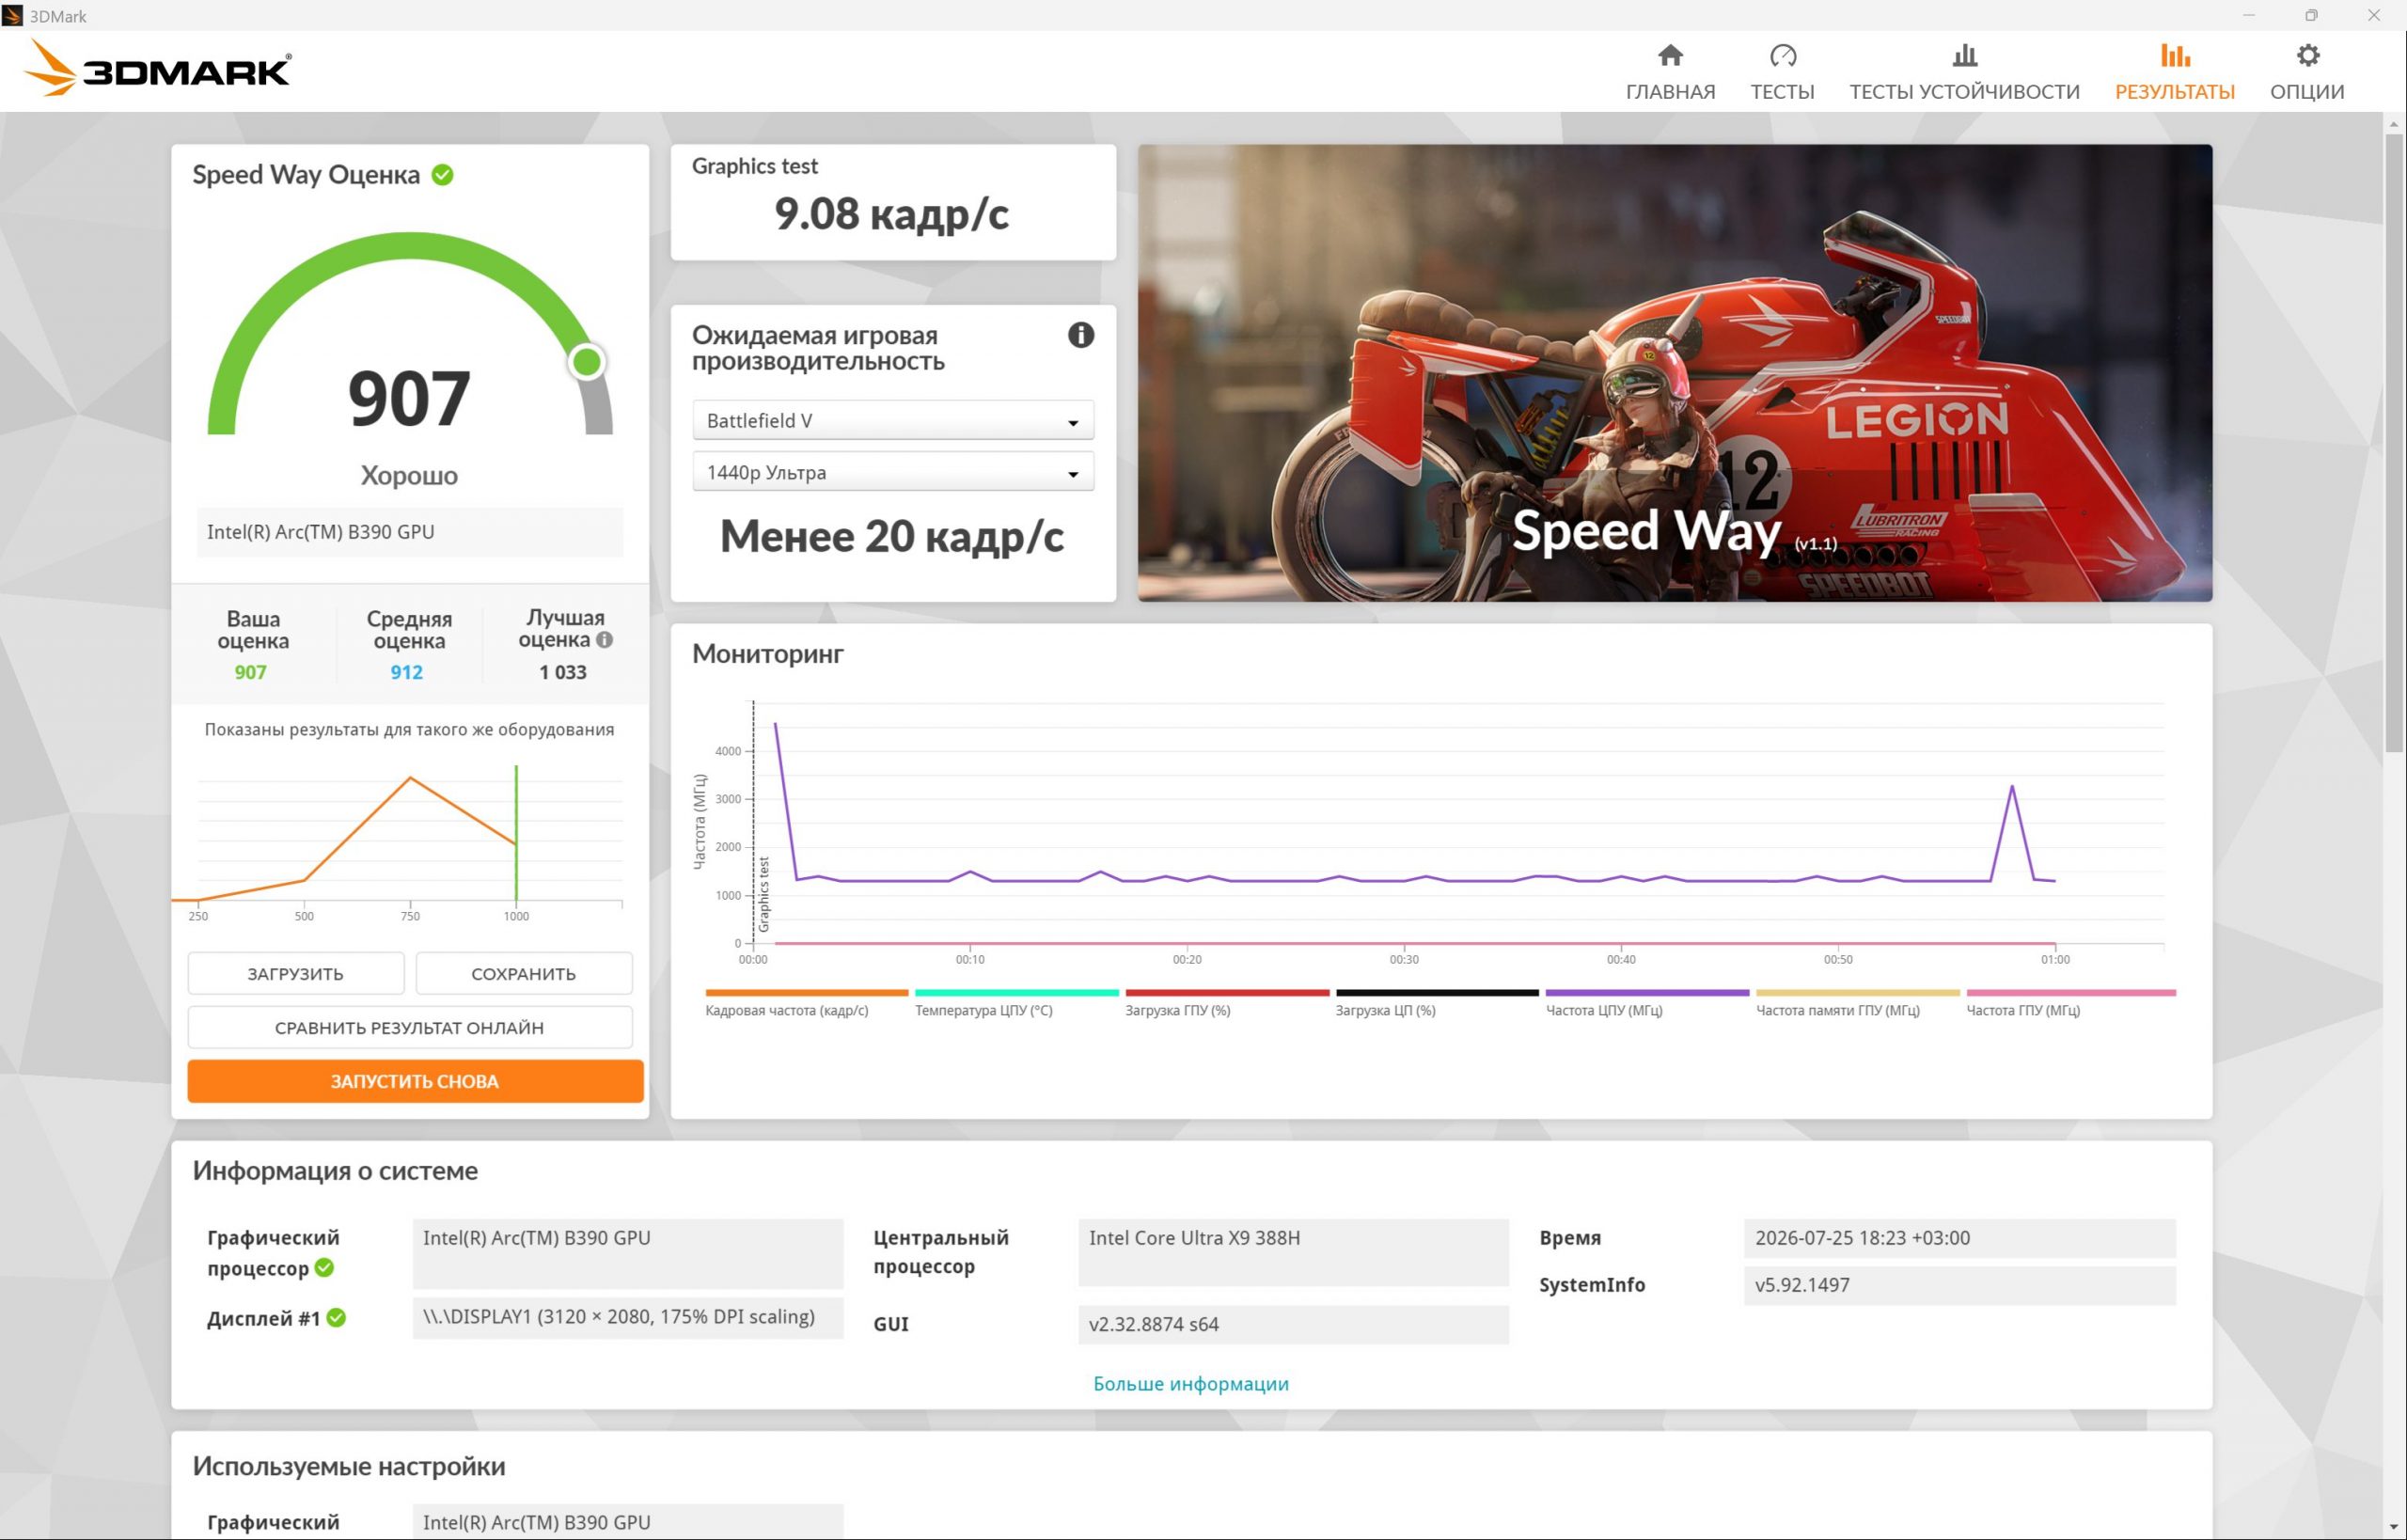This screenshot has width=2407, height=1540.
Task: Click green check beside Дисплей #1
Action: pyautogui.click(x=336, y=1317)
